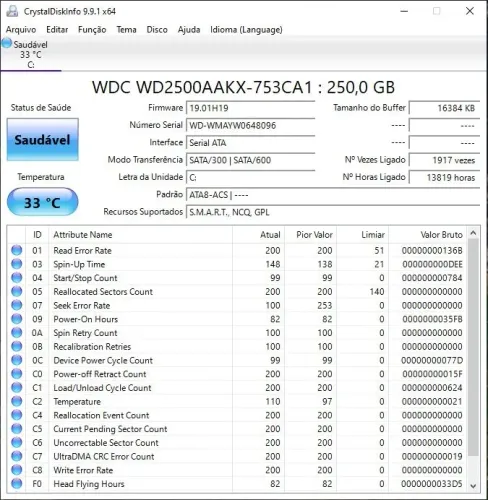This screenshot has width=488, height=500.
Task: Click status orb for Power-off Retract Count
Action: pos(17,374)
